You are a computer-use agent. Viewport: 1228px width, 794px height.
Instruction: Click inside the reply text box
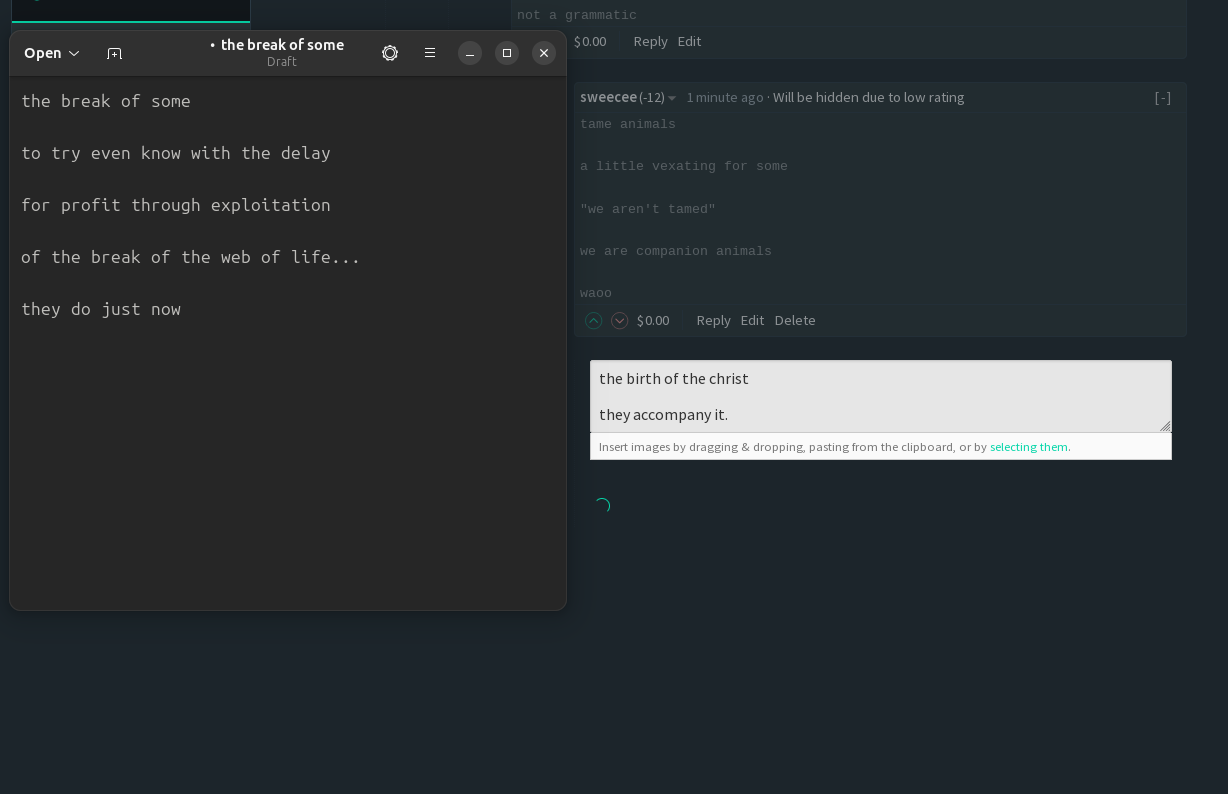click(880, 396)
